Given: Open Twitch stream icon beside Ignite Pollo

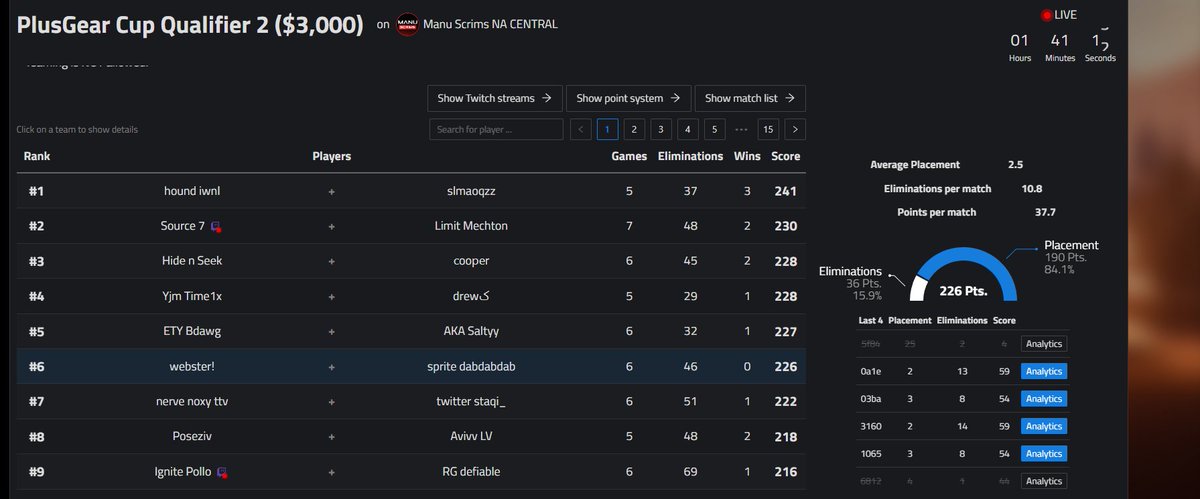Looking at the screenshot, I should tap(222, 472).
